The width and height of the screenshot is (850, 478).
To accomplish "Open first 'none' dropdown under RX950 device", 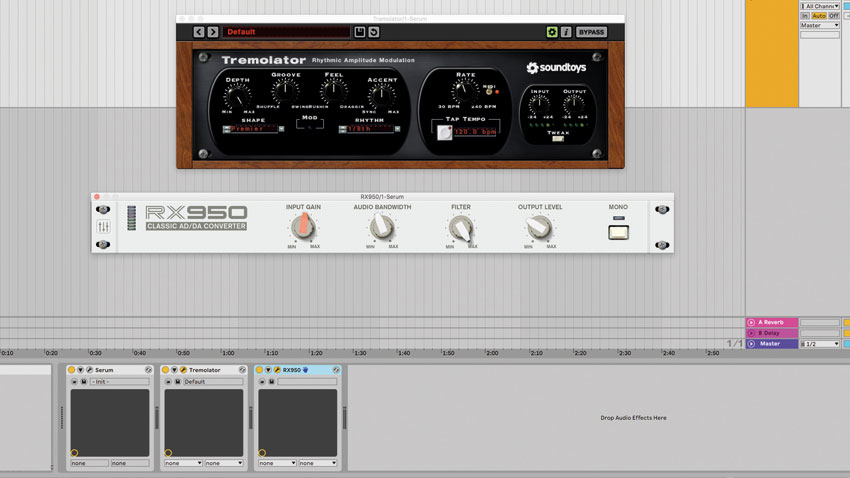I will (277, 463).
